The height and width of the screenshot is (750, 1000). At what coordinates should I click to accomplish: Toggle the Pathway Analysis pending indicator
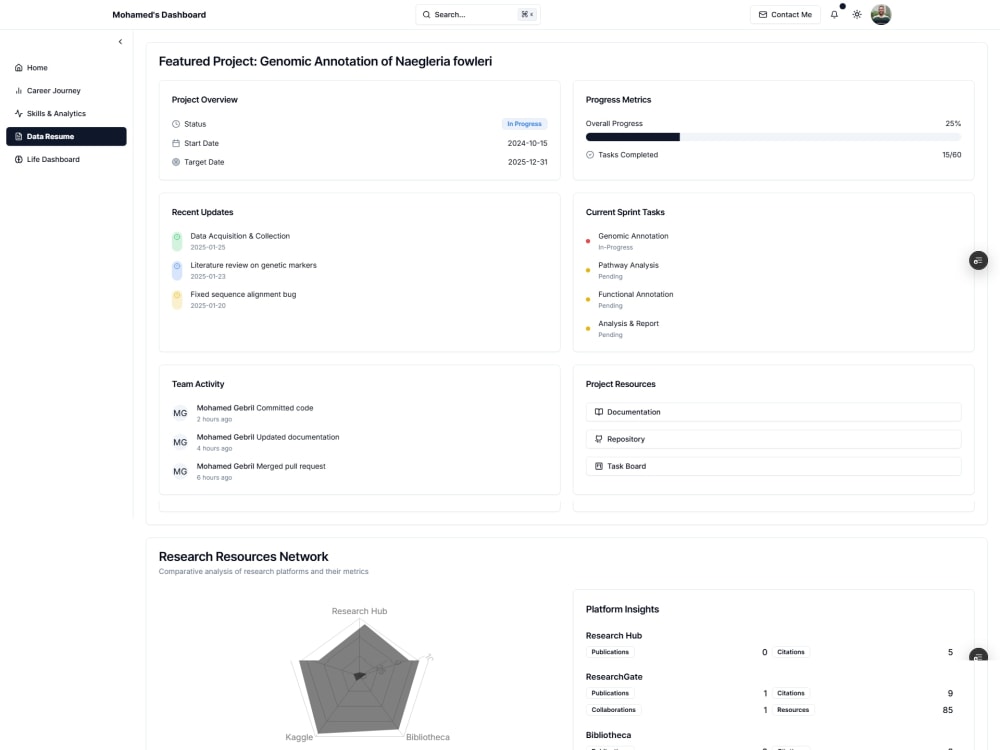(x=587, y=269)
